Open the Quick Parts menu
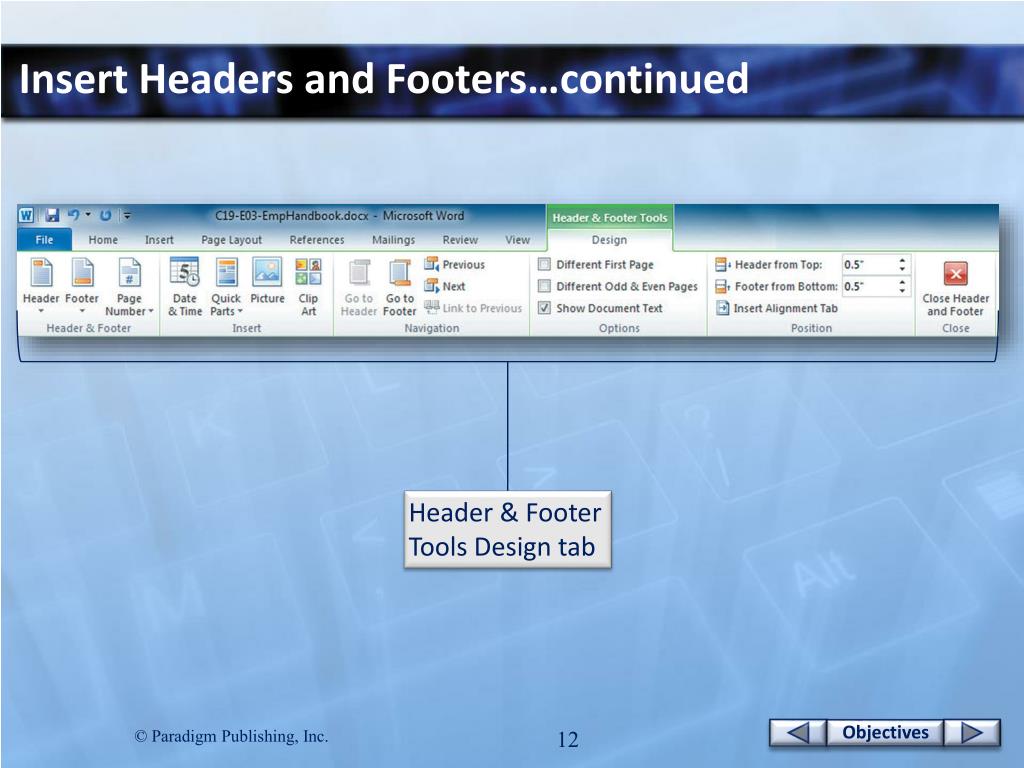Screen dimensions: 1024x768 click(x=226, y=287)
